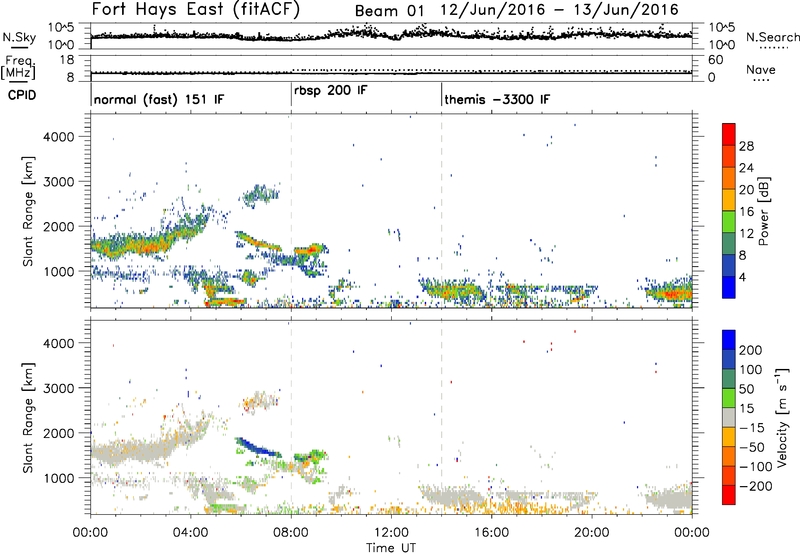Click the '12:00' time tick label
Viewport: 800px width, 554px height.
(x=391, y=533)
